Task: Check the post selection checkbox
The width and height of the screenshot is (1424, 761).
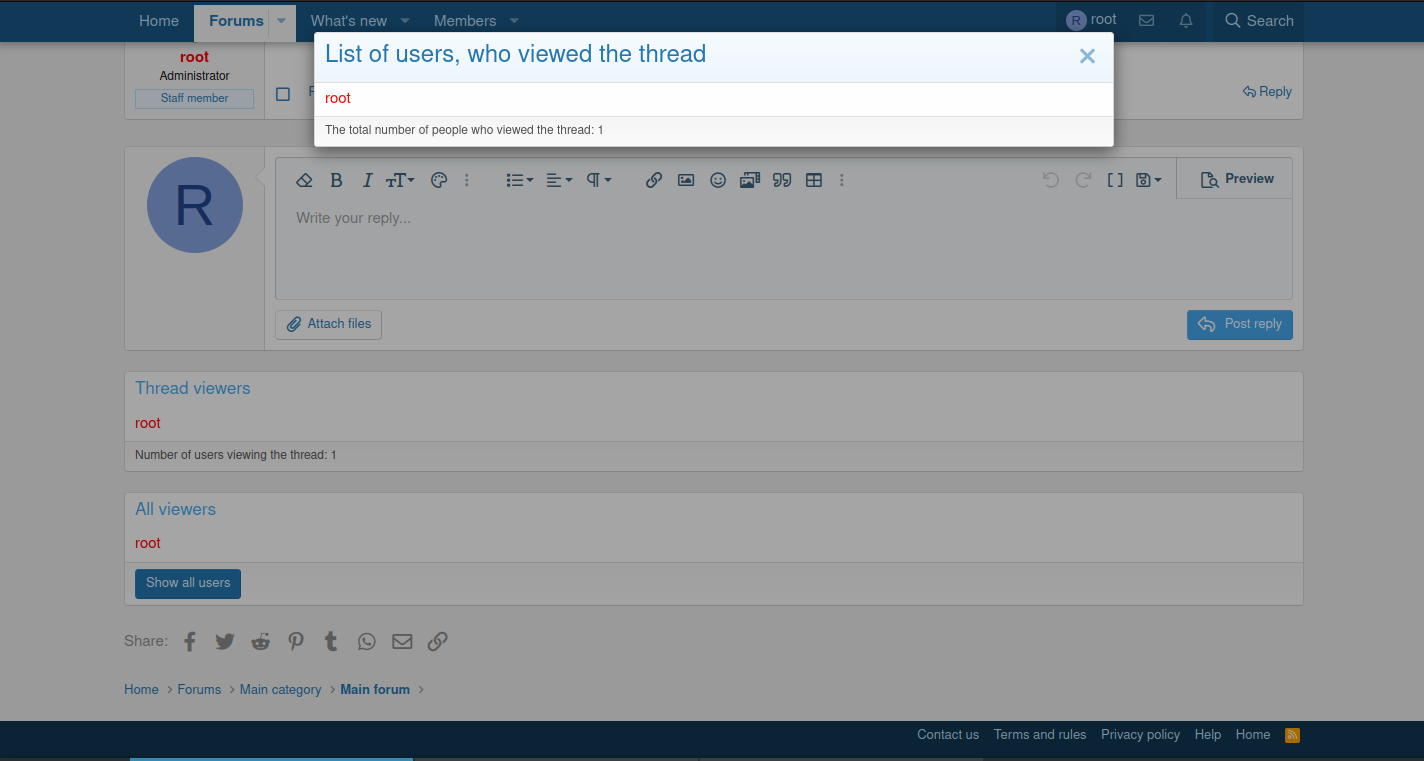Action: pos(283,94)
